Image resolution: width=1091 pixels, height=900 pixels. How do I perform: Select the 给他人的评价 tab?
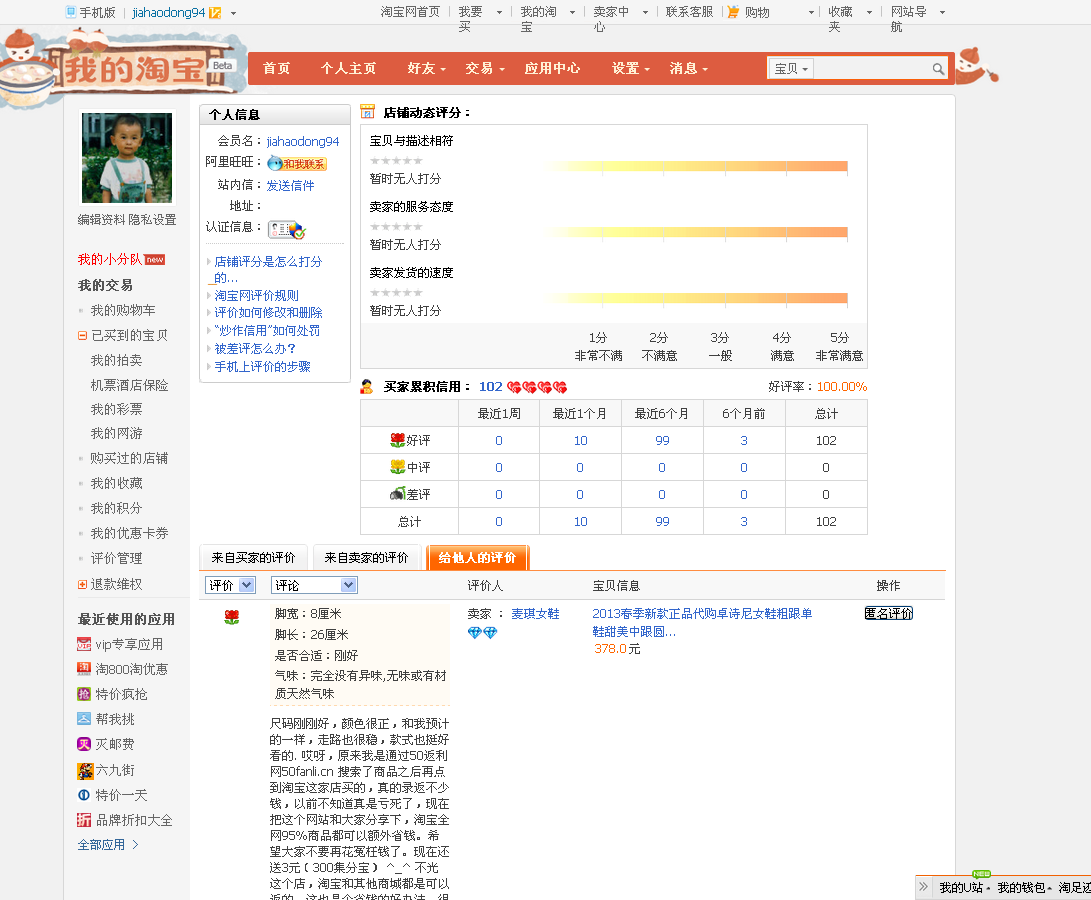pos(477,558)
